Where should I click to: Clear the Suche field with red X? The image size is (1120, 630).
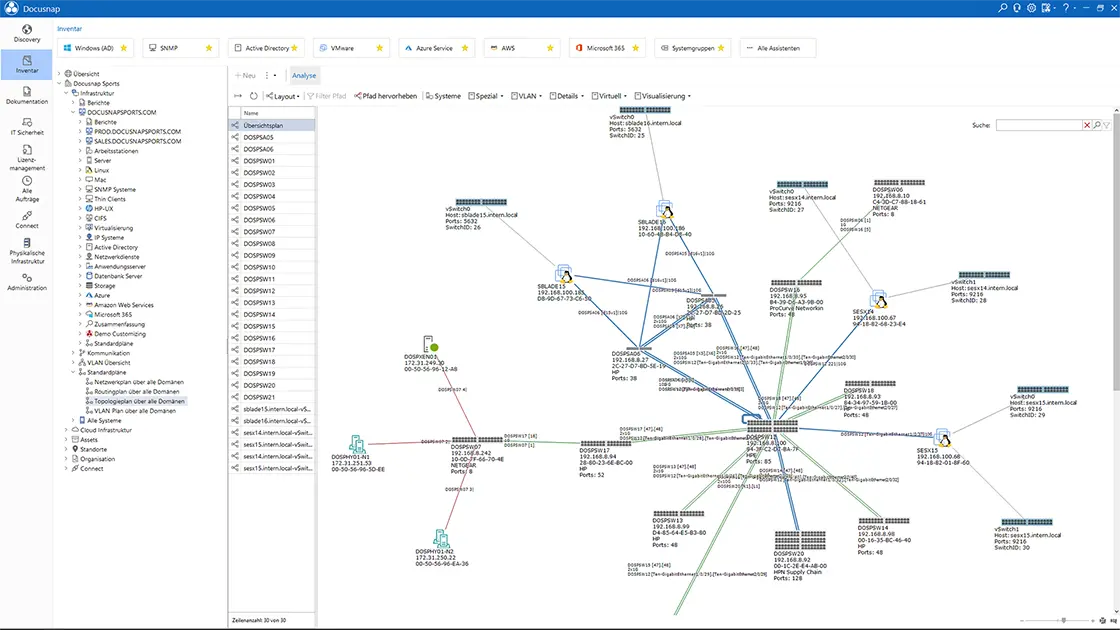pos(1087,125)
